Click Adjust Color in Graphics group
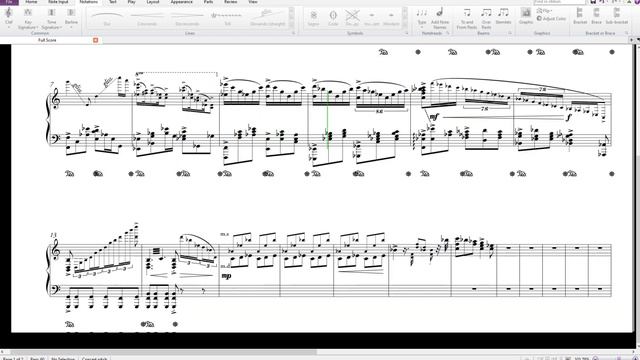The width and height of the screenshot is (640, 360). pyautogui.click(x=551, y=19)
